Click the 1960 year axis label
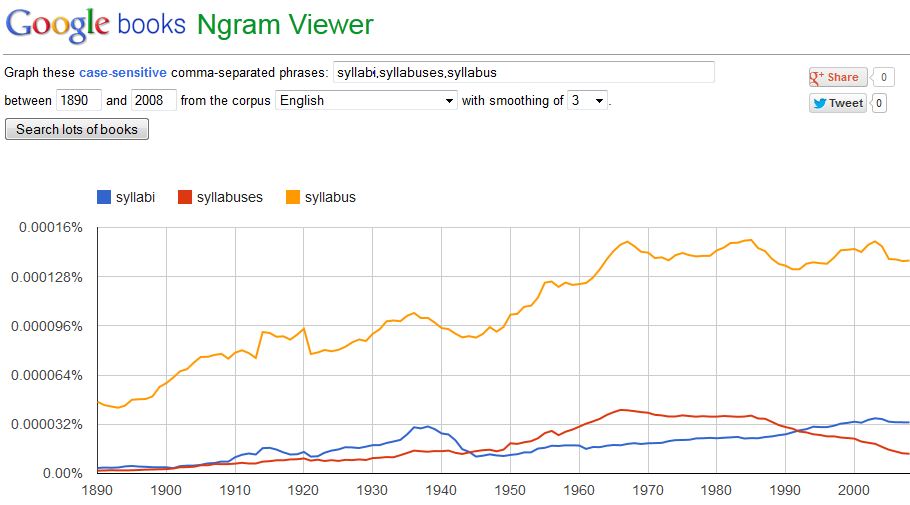The image size is (910, 505). (578, 491)
